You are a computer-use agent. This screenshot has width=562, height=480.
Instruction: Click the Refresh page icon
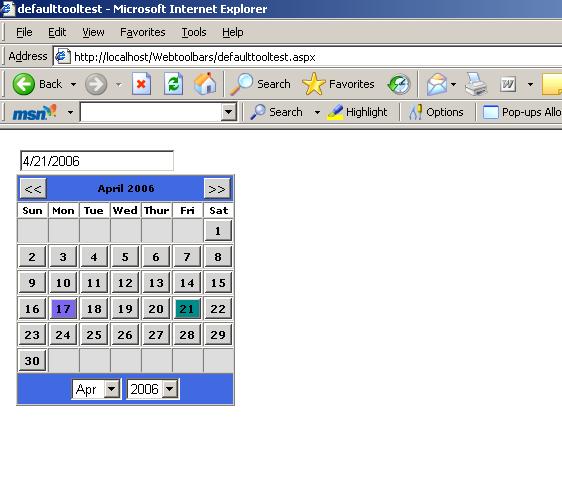point(173,84)
